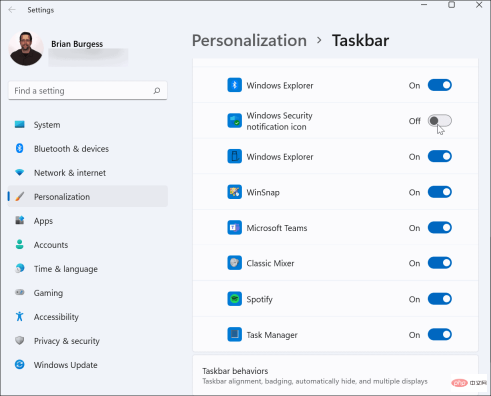Image resolution: width=491 pixels, height=396 pixels.
Task: Click the Personalization breadcrumb link
Action: (x=249, y=41)
